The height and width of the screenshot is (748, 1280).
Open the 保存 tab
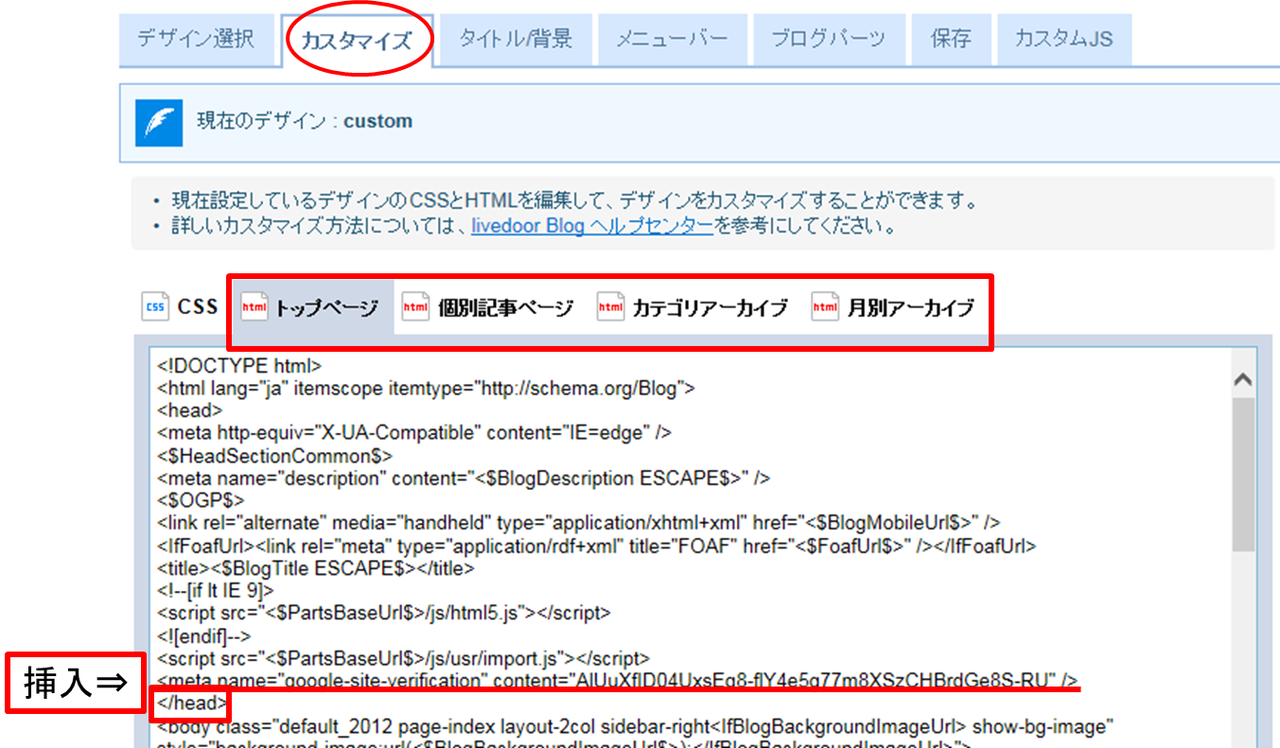(x=950, y=40)
